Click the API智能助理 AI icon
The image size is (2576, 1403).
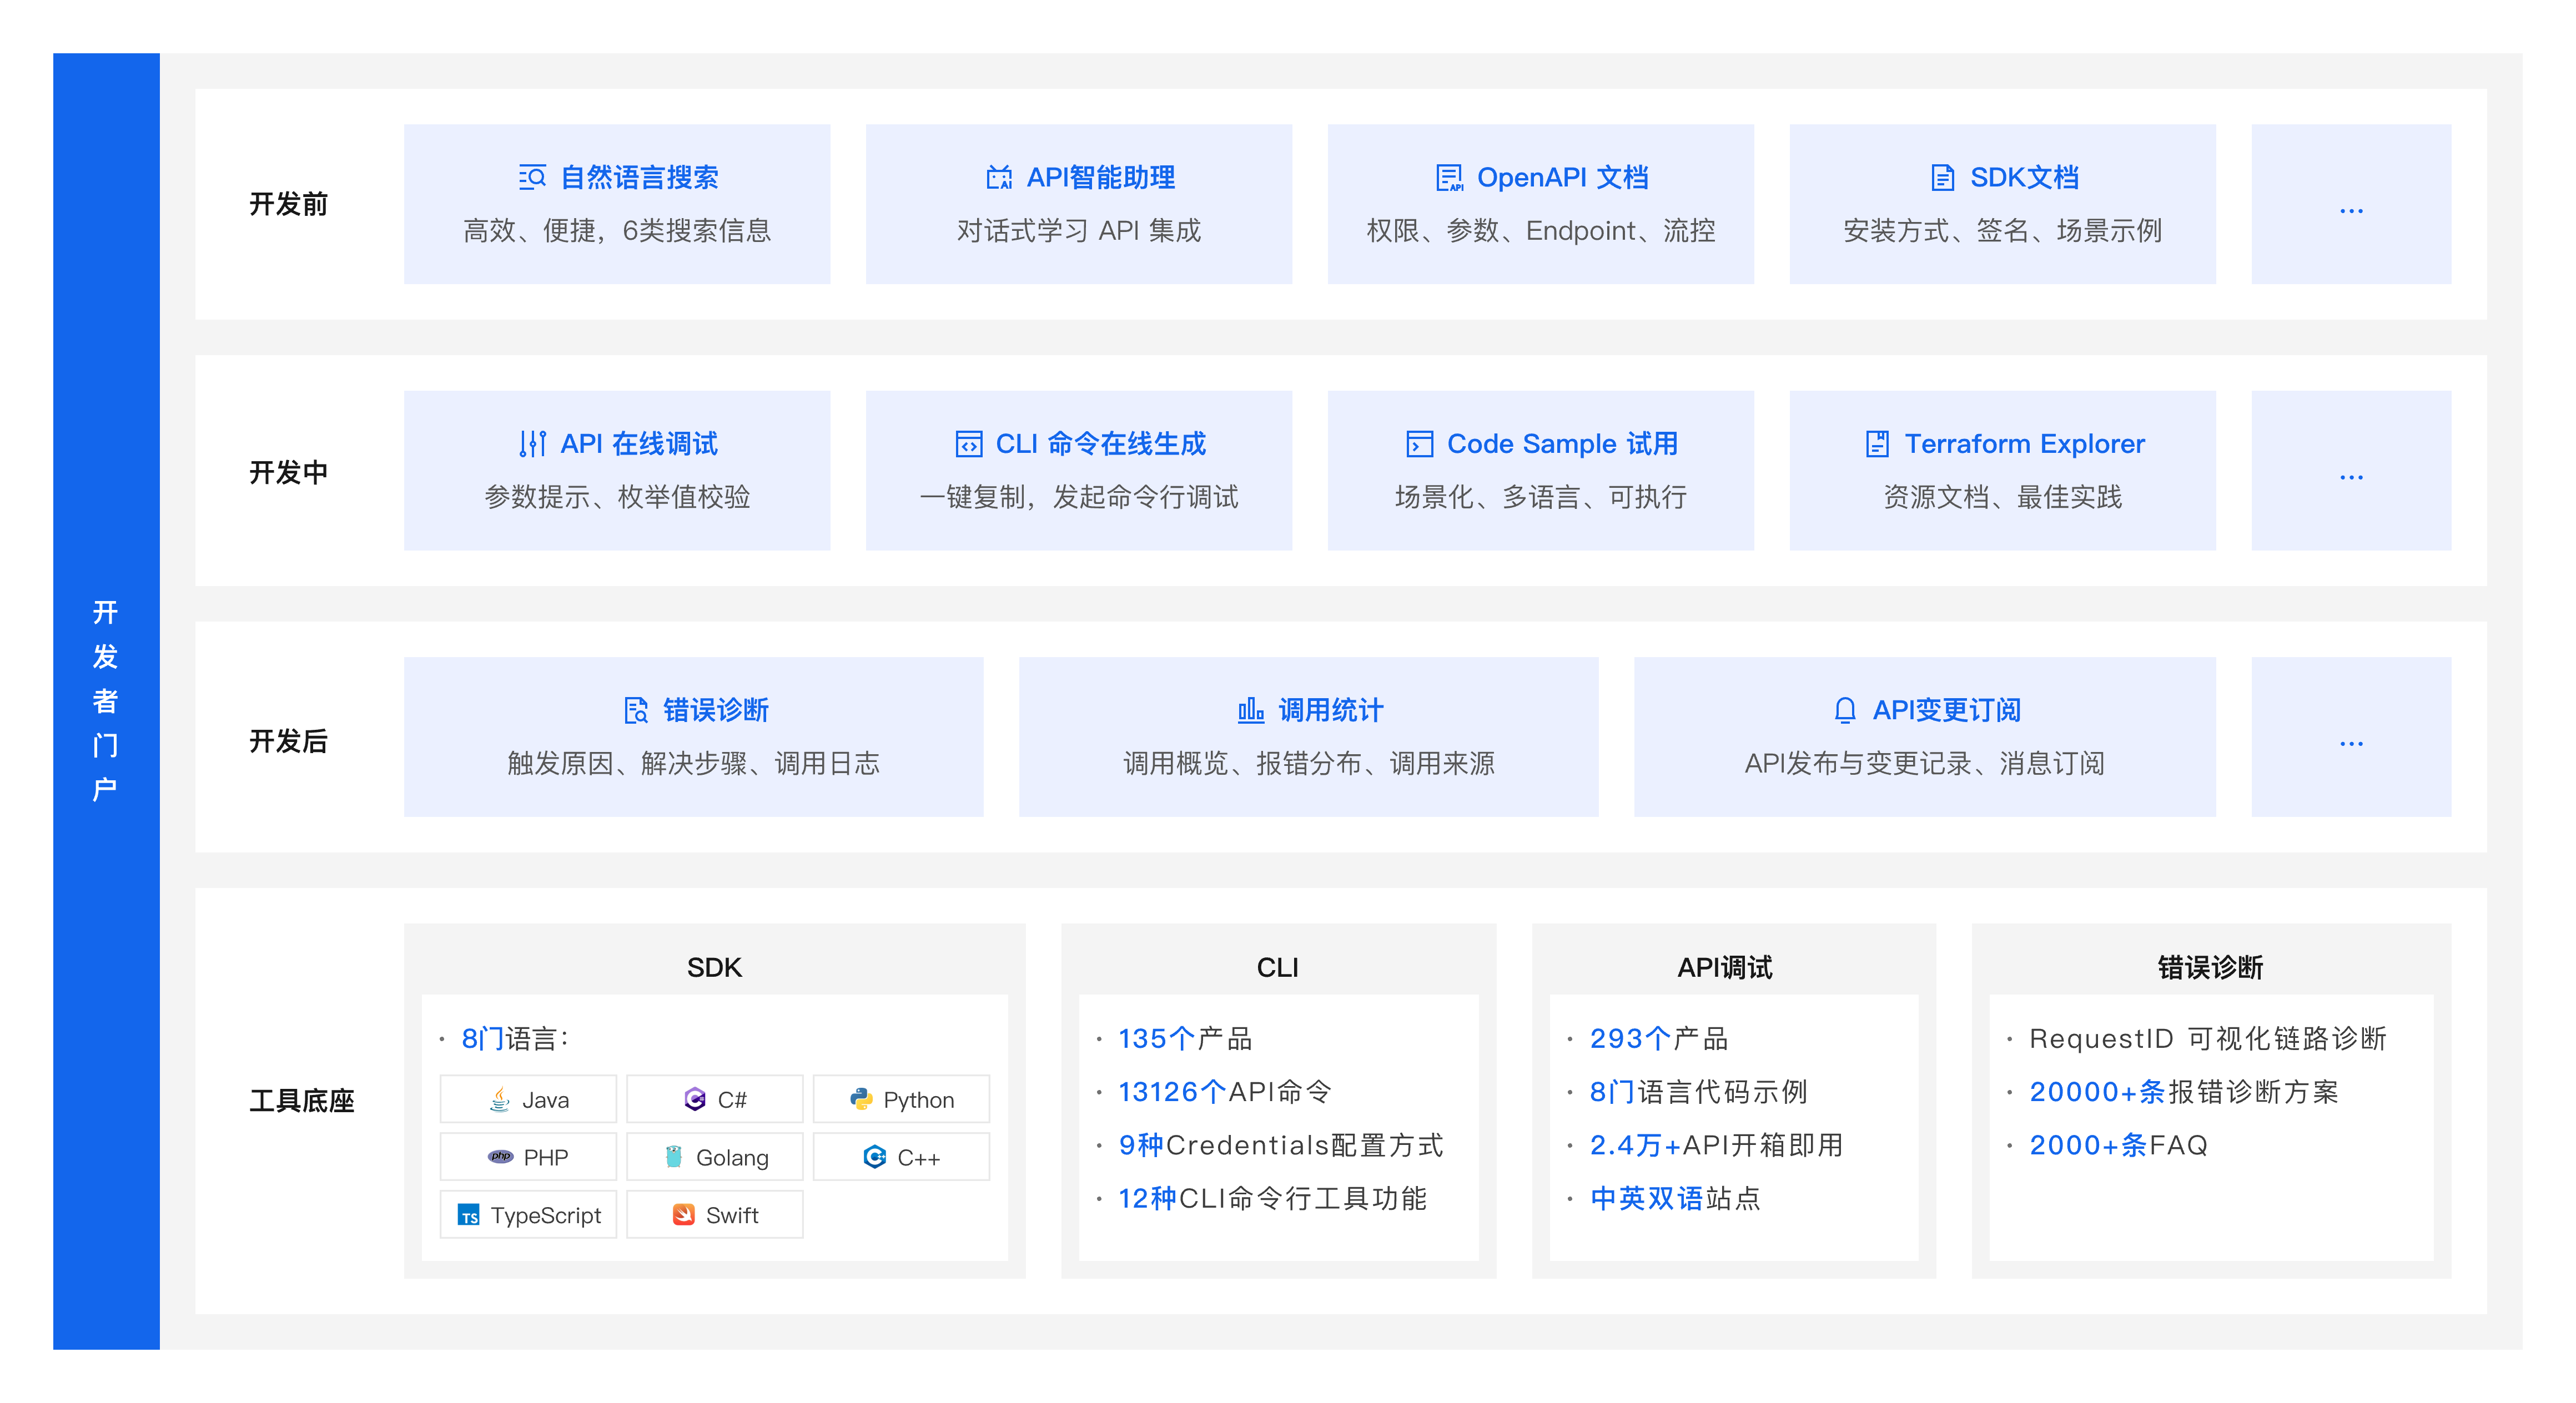coord(999,177)
